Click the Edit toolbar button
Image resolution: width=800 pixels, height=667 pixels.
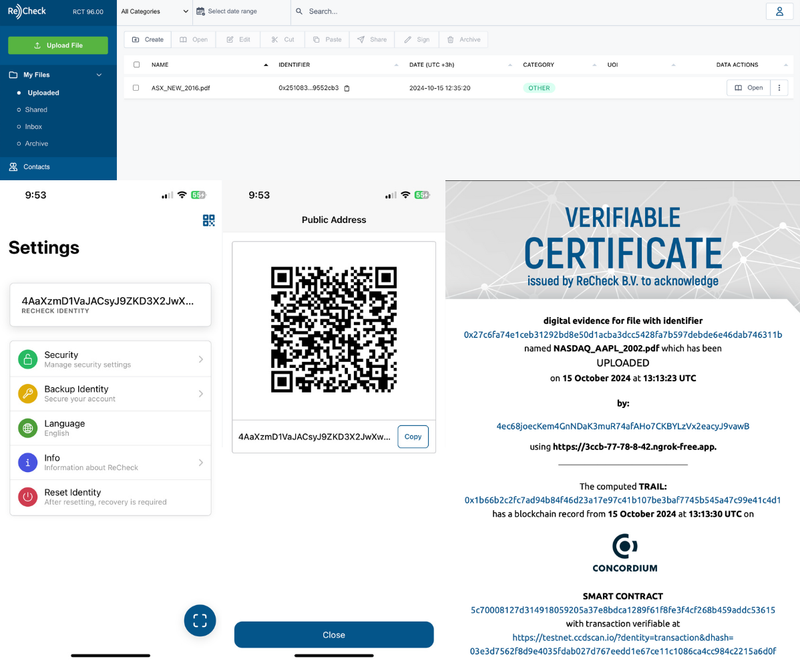[x=238, y=39]
